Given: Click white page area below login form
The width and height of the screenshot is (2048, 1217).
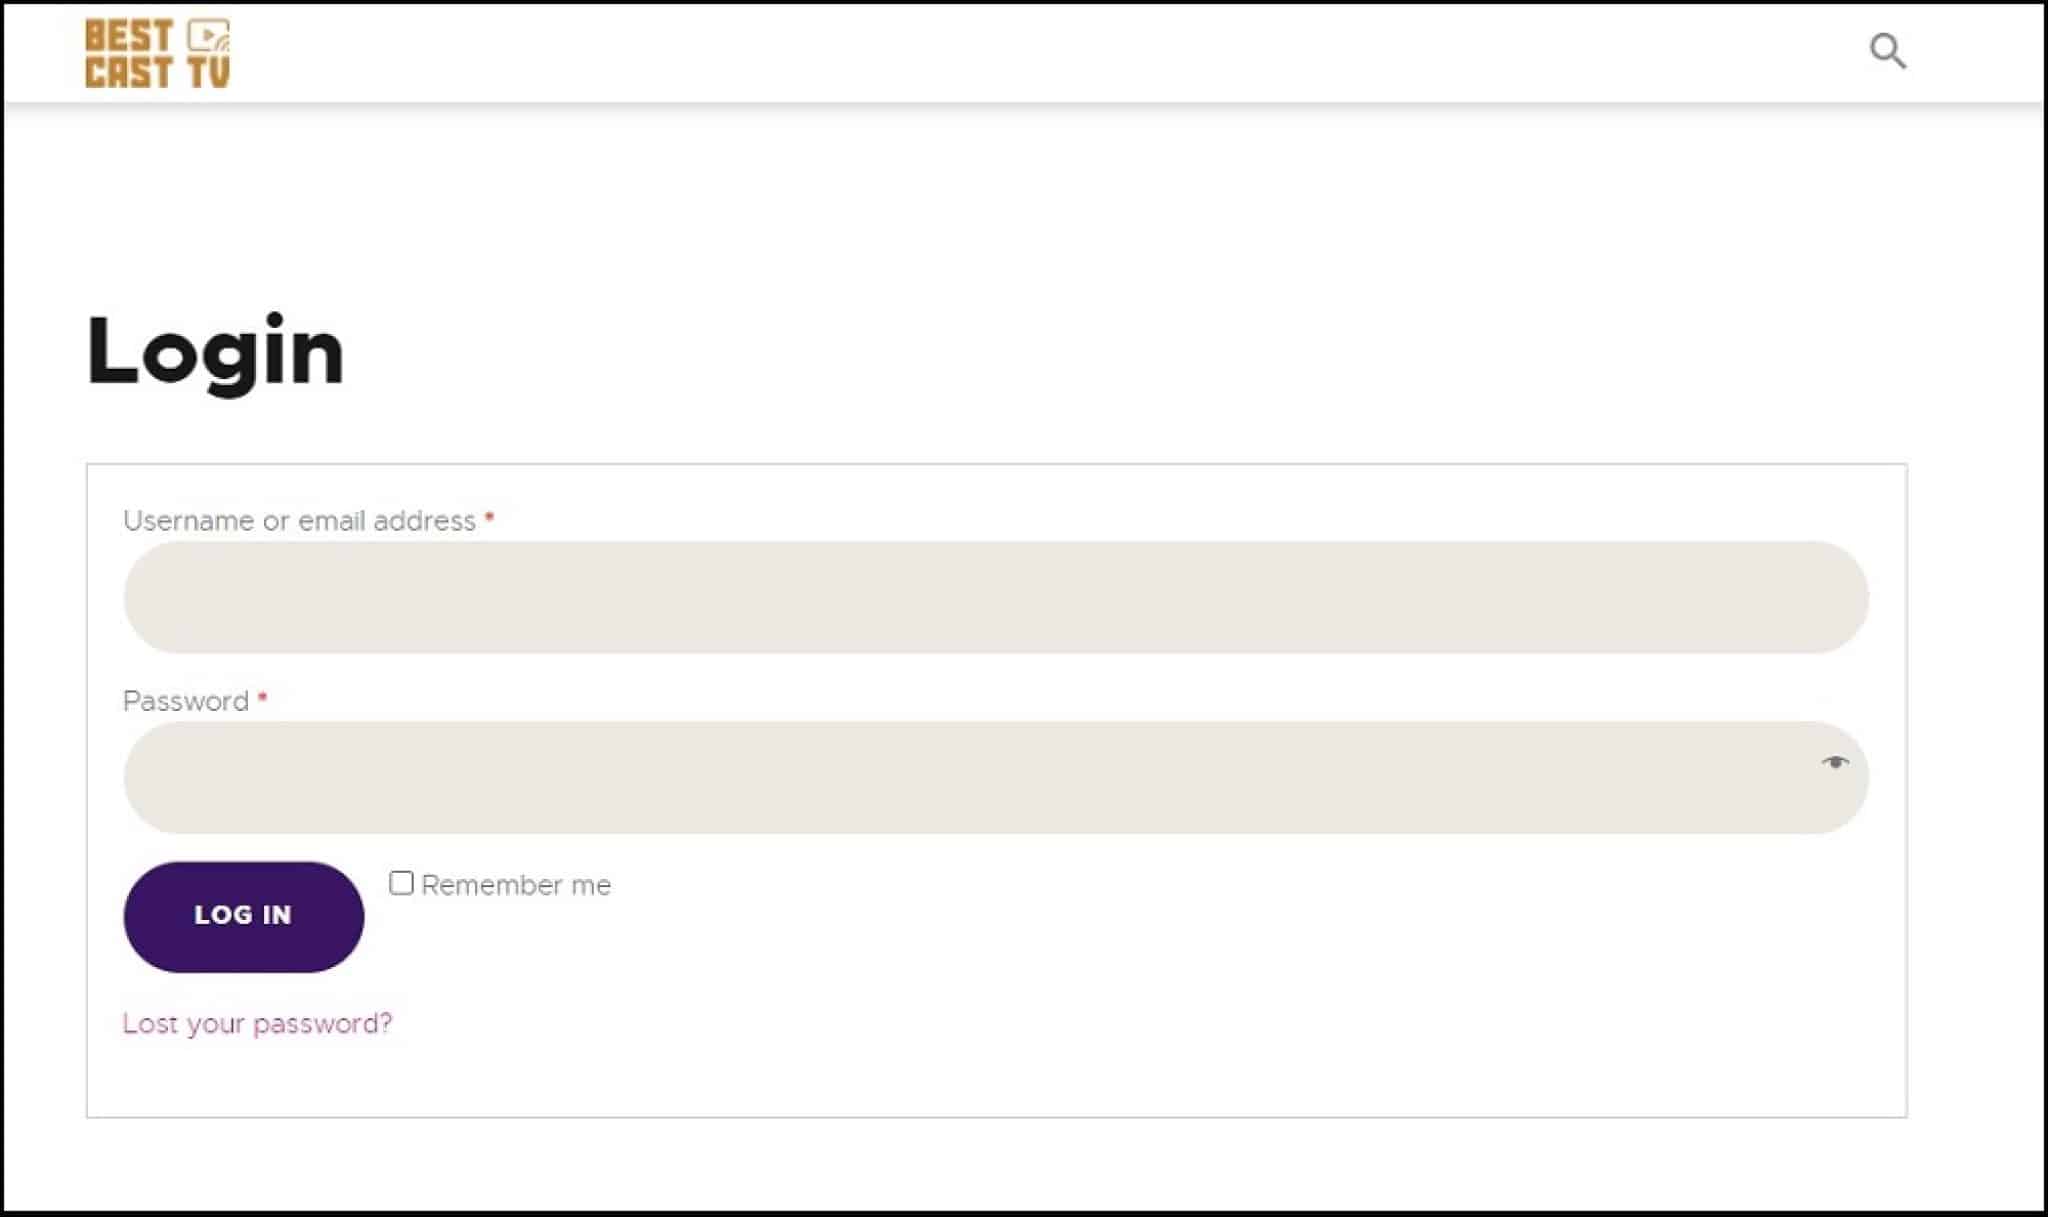Looking at the screenshot, I should 1000,1165.
